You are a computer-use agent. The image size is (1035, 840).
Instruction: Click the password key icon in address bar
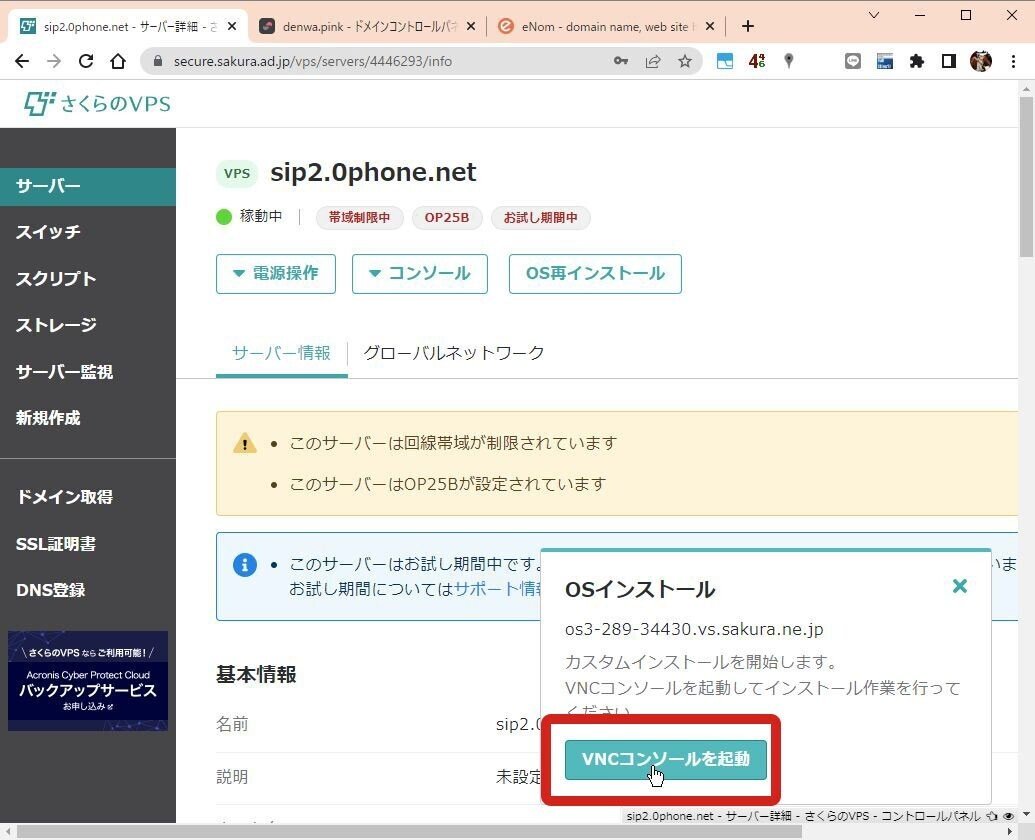pos(620,61)
